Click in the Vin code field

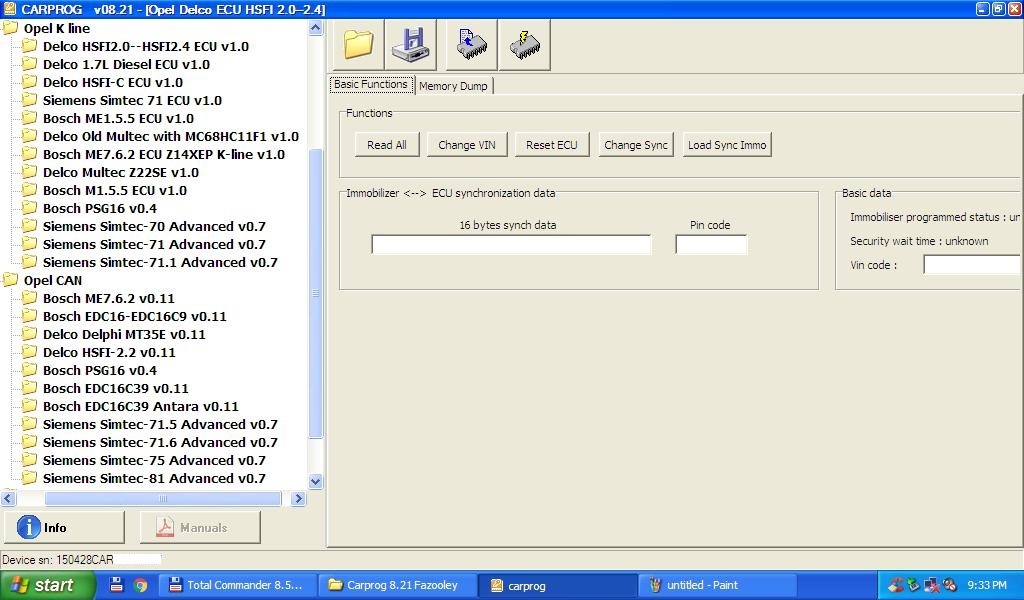[972, 265]
